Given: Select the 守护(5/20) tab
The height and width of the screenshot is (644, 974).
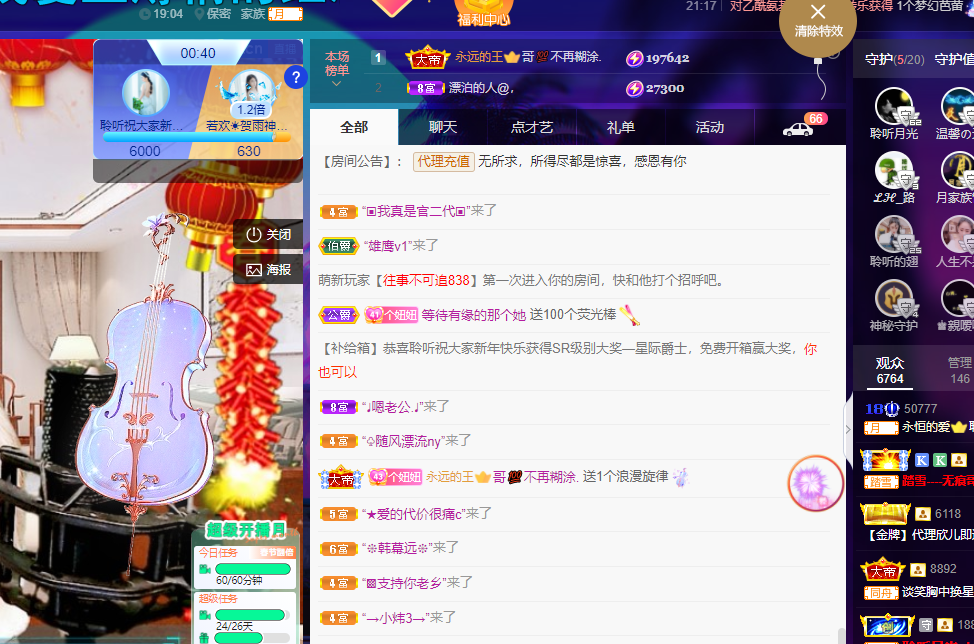Looking at the screenshot, I should click(x=894, y=60).
